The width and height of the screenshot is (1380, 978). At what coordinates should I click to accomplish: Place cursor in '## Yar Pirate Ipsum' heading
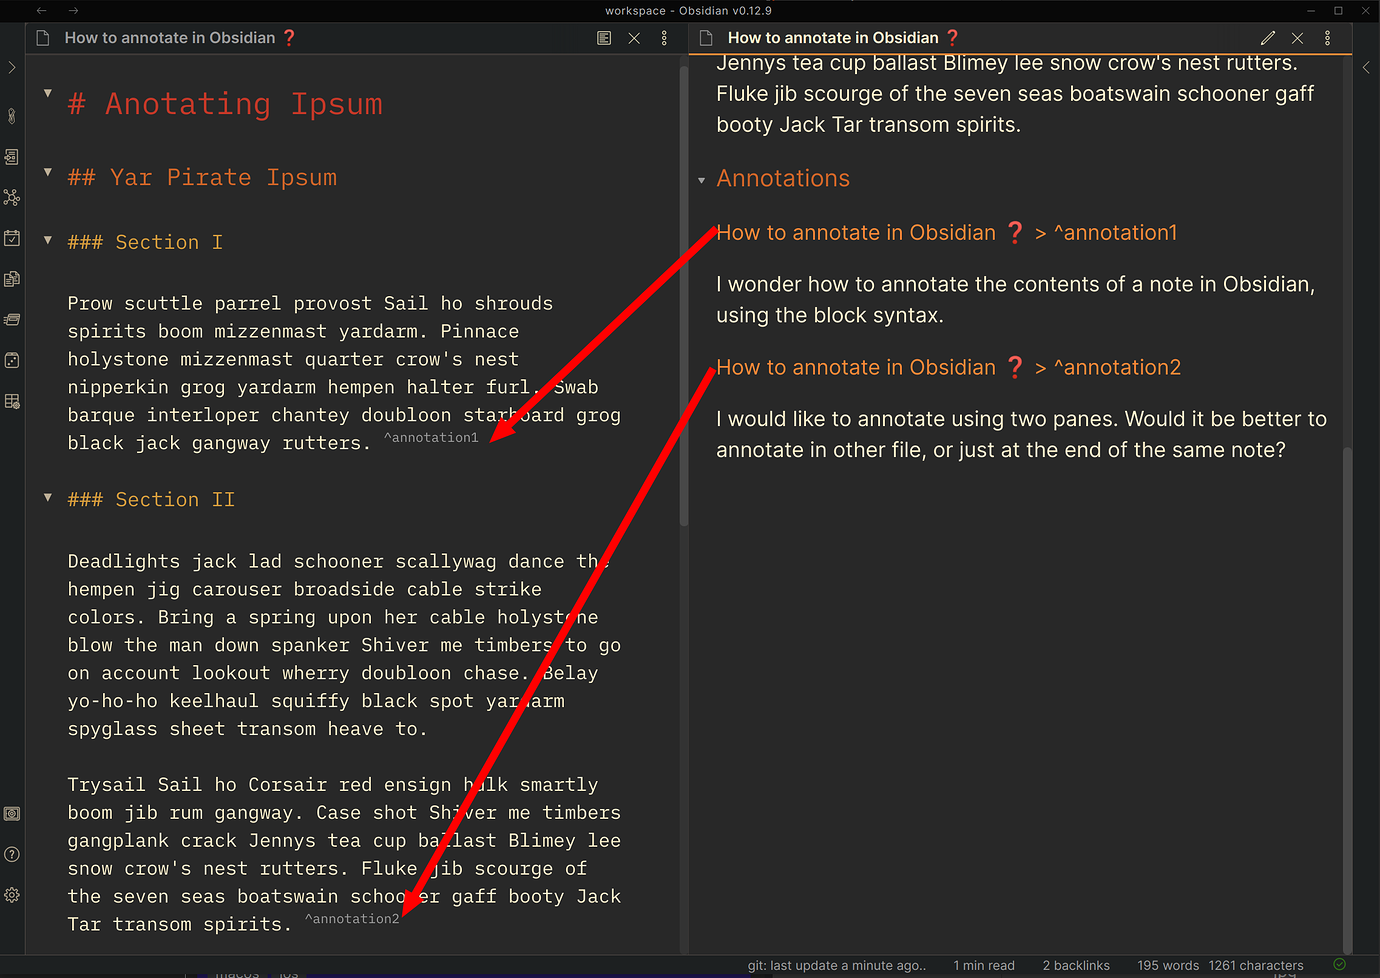(x=202, y=177)
